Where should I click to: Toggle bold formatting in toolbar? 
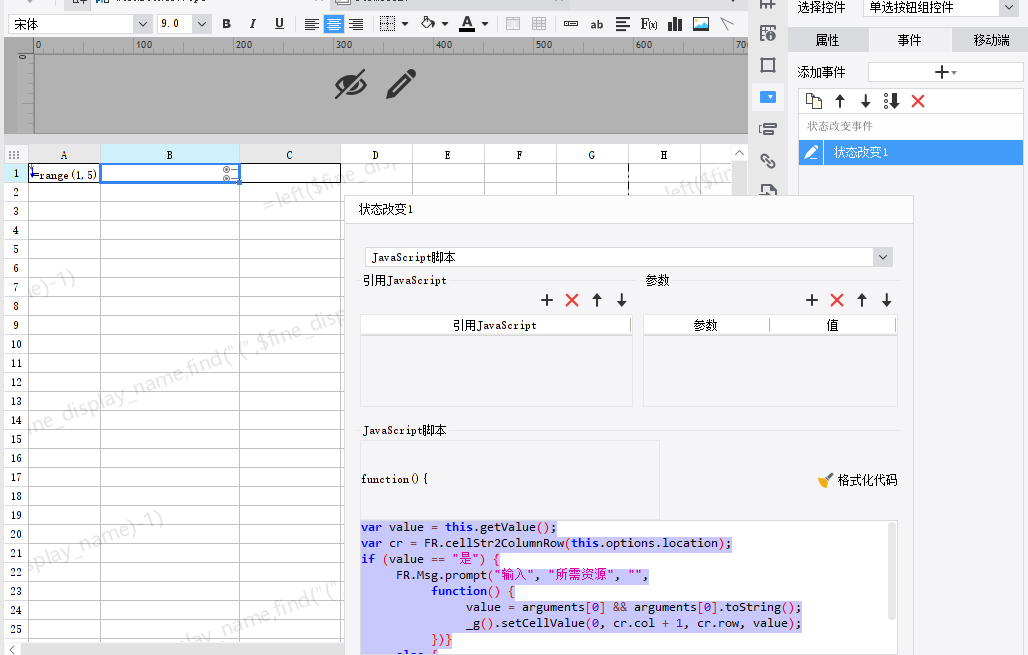pos(227,24)
